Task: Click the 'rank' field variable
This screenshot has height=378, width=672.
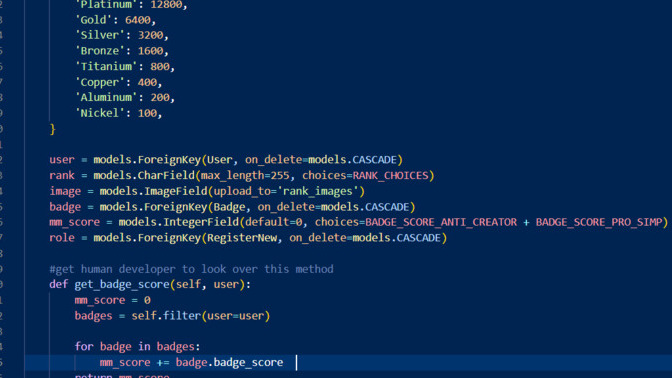Action: 62,175
